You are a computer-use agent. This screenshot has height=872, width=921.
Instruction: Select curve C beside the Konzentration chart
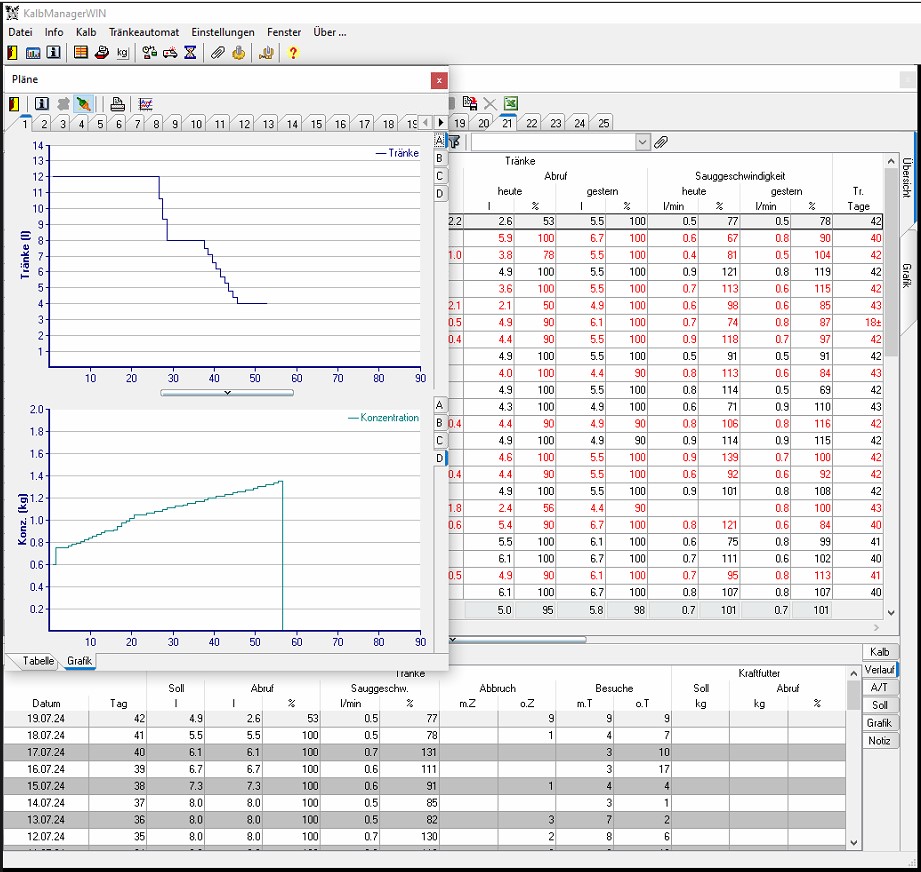click(x=440, y=440)
